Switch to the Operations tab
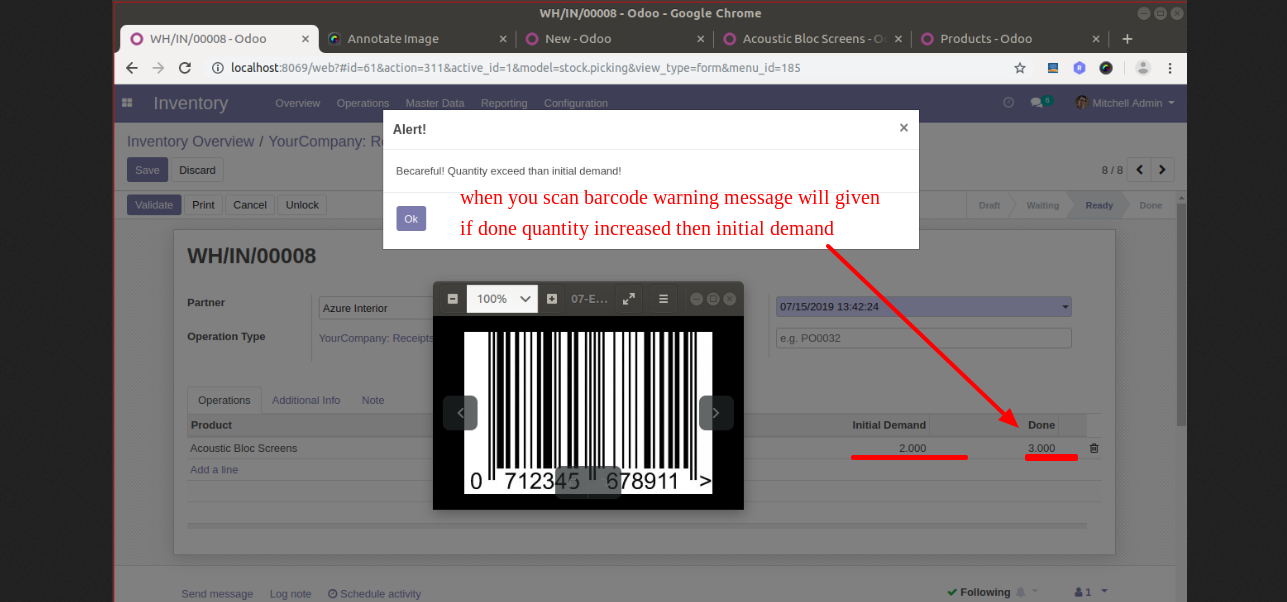The width and height of the screenshot is (1287, 602). tap(224, 400)
